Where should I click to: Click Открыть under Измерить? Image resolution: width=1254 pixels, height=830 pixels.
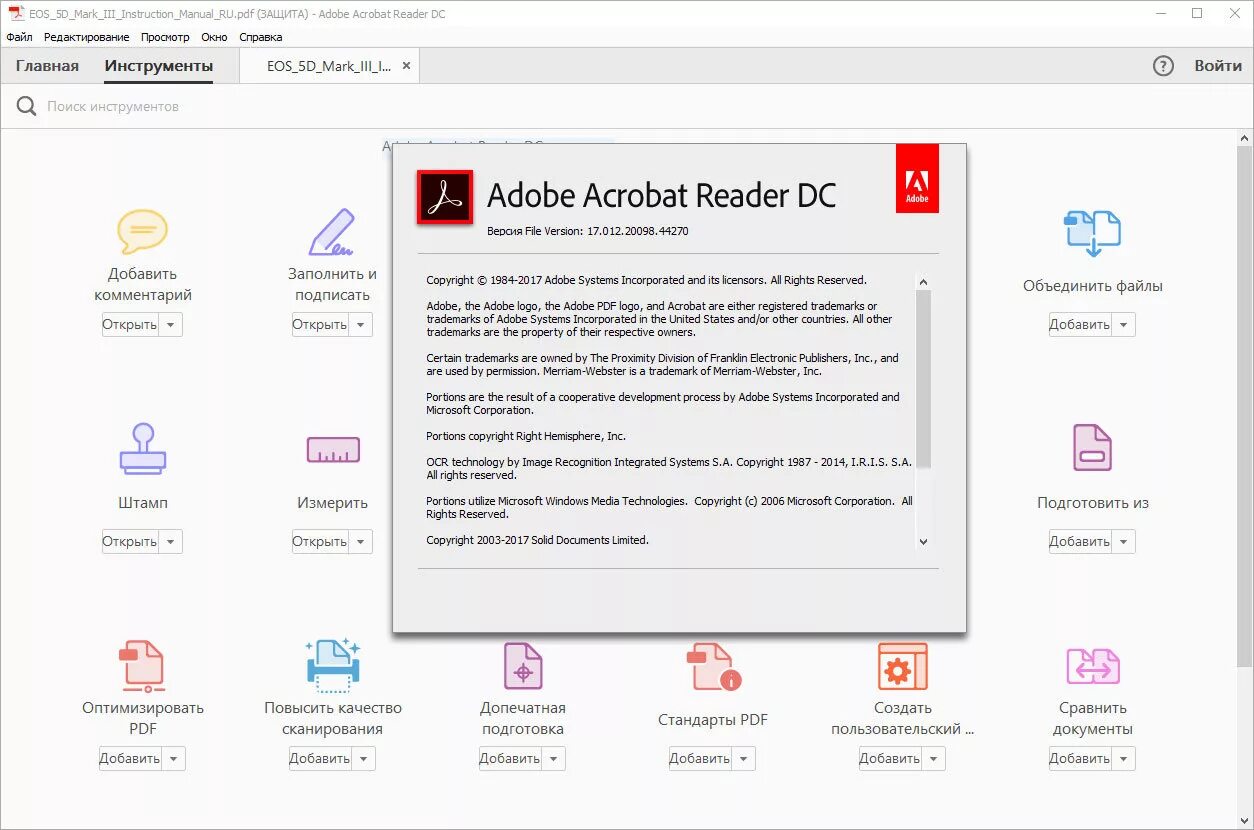click(320, 541)
